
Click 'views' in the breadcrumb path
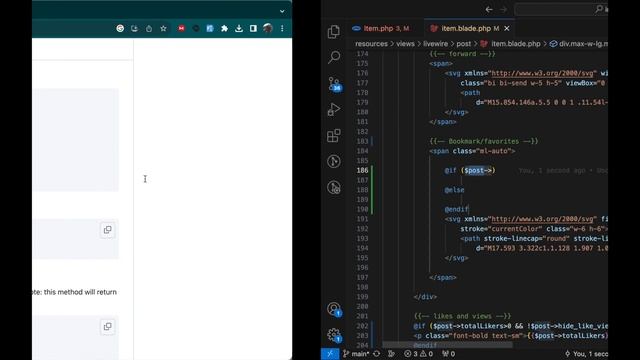click(405, 44)
